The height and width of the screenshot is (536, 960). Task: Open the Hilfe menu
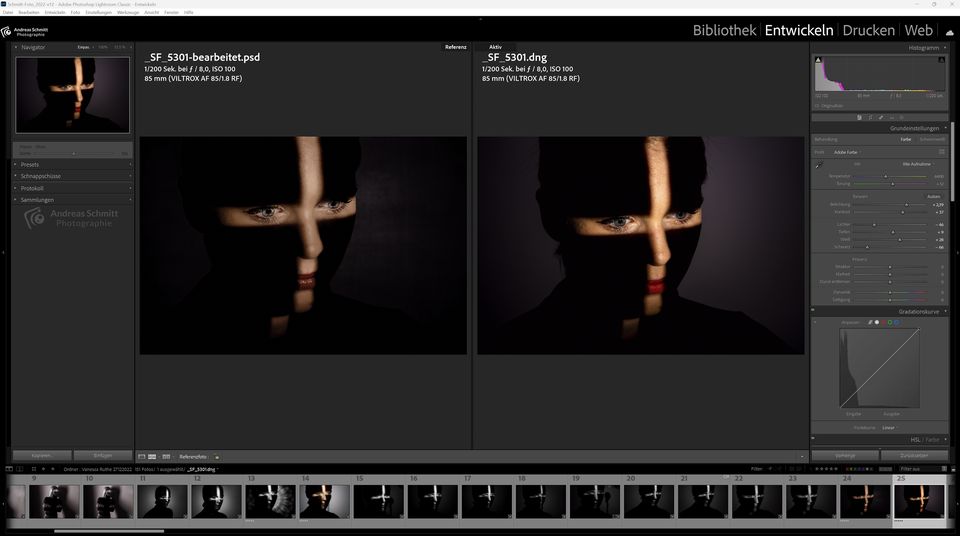189,12
